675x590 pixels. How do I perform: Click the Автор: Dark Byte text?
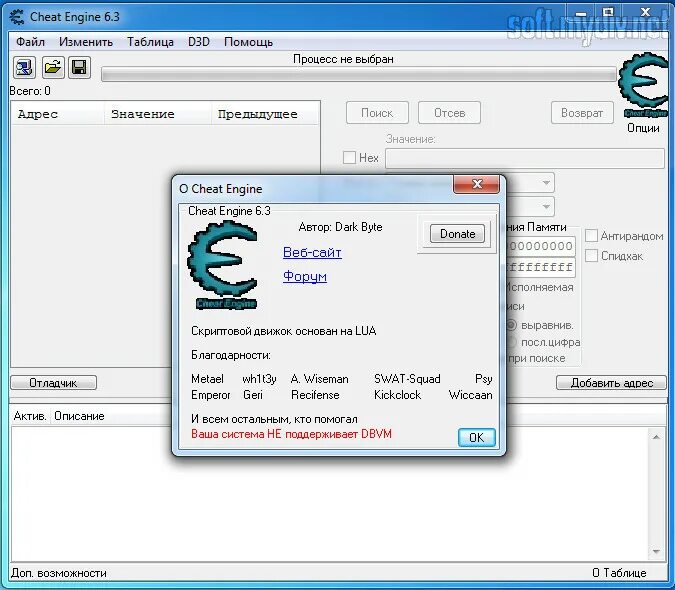point(340,227)
